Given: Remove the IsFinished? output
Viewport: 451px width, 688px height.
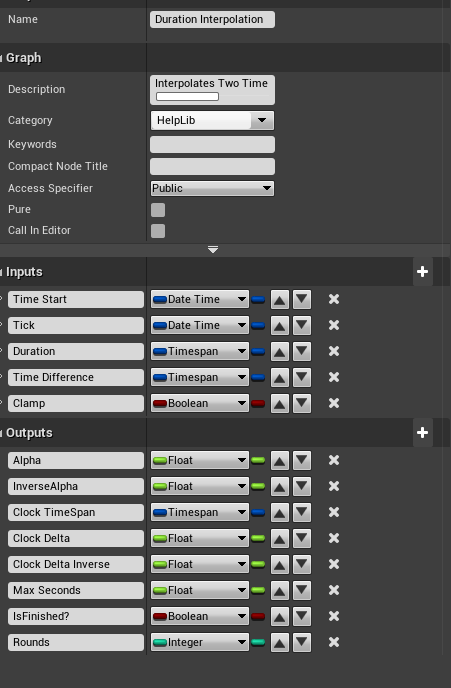Looking at the screenshot, I should coord(334,616).
